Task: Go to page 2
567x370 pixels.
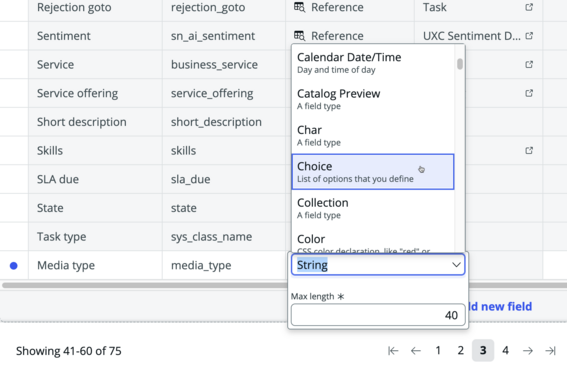Action: (460, 350)
